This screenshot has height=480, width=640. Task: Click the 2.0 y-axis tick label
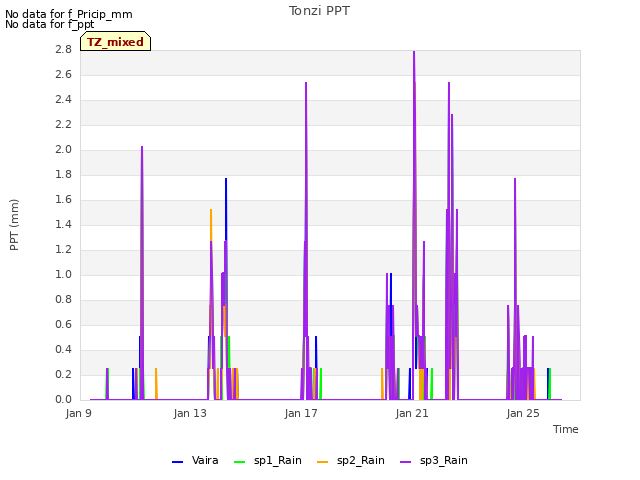(x=64, y=150)
